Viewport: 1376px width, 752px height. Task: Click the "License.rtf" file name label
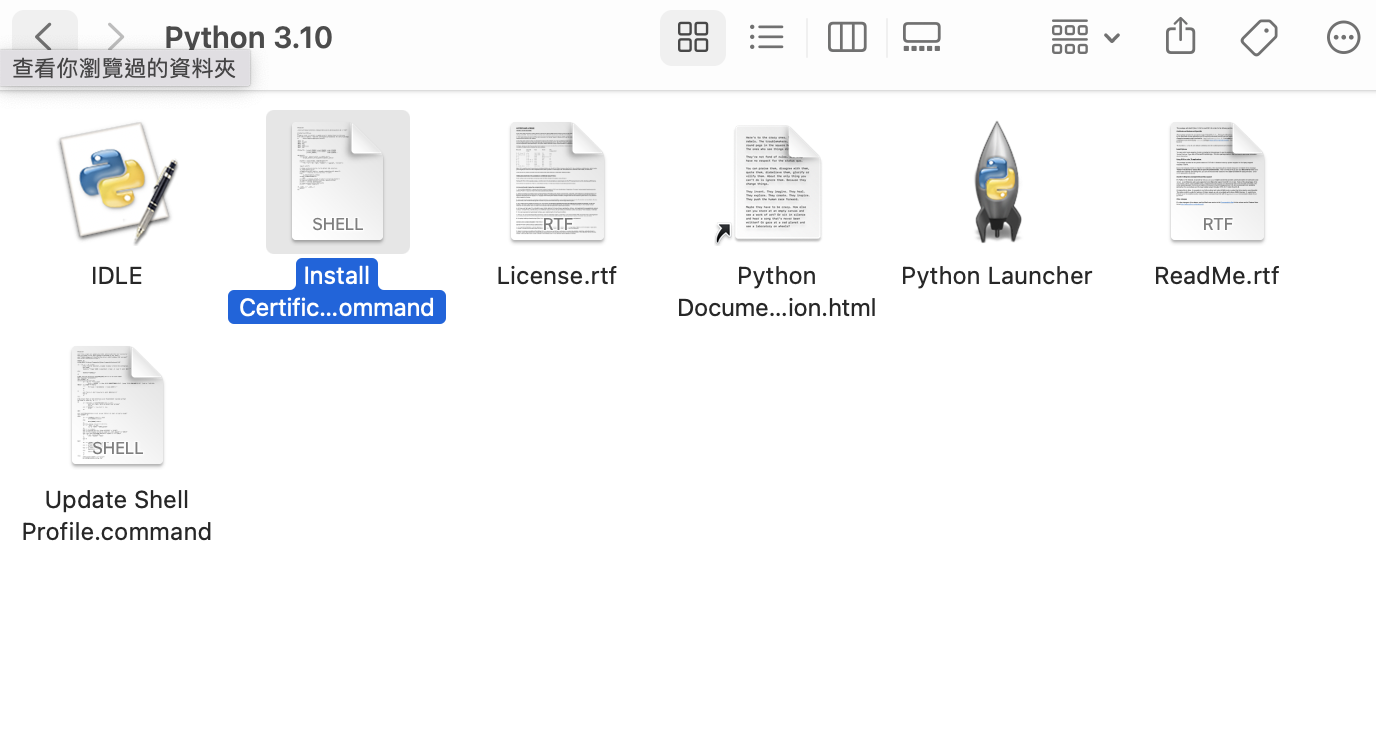pos(557,276)
